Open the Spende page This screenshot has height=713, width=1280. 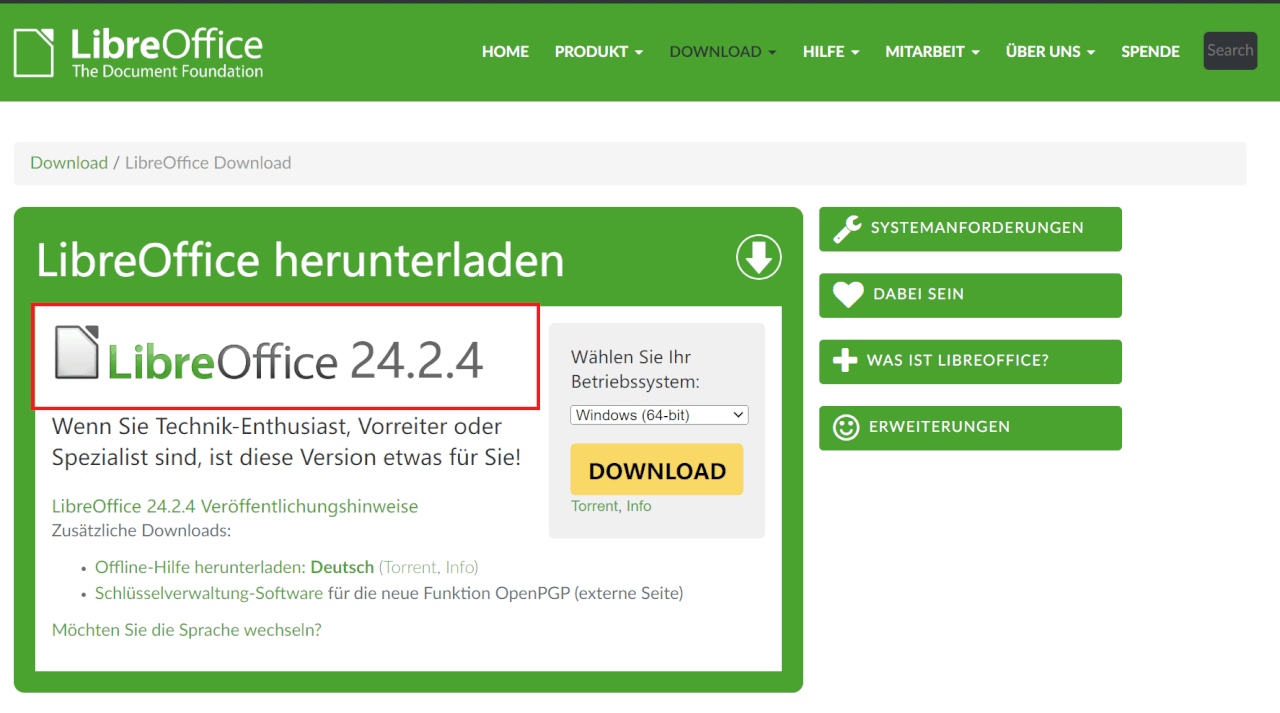tap(1150, 52)
